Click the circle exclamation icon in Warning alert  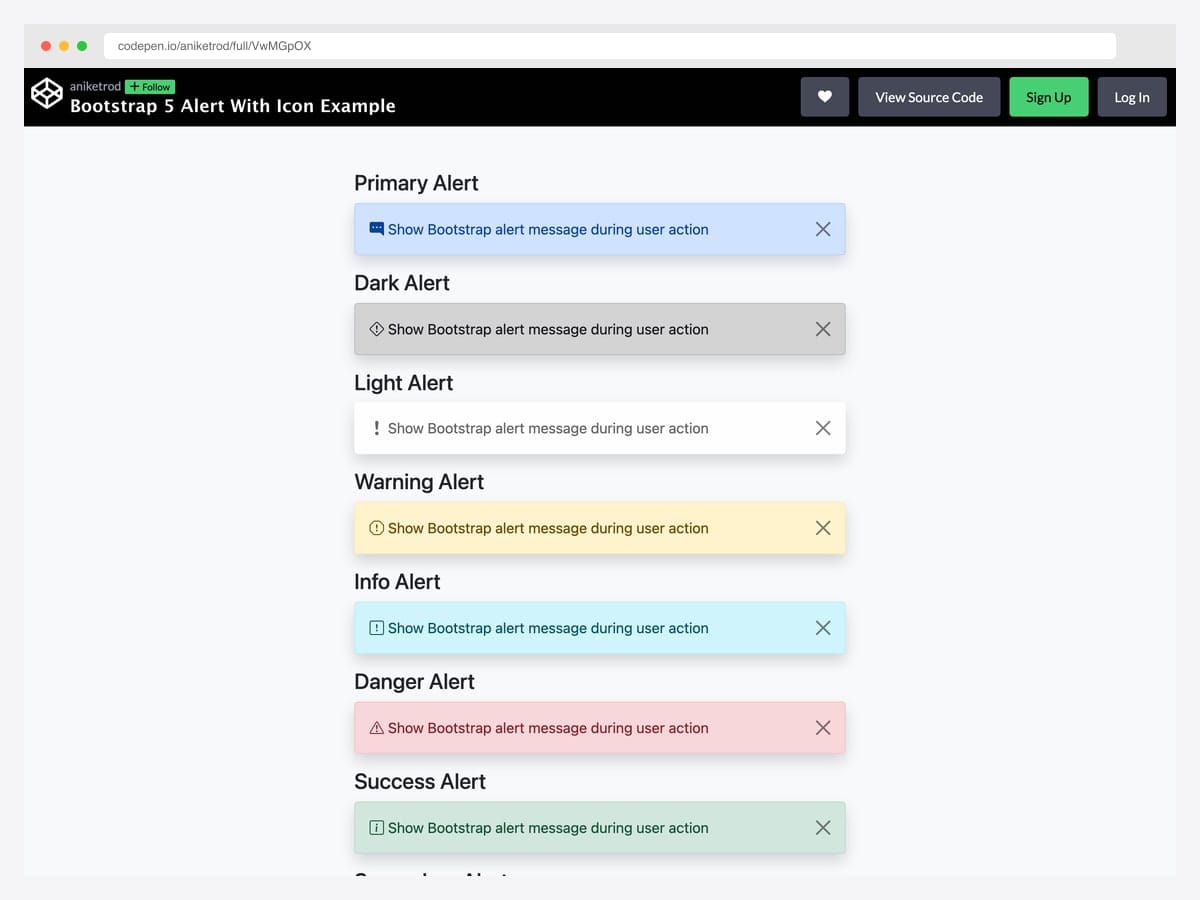376,528
